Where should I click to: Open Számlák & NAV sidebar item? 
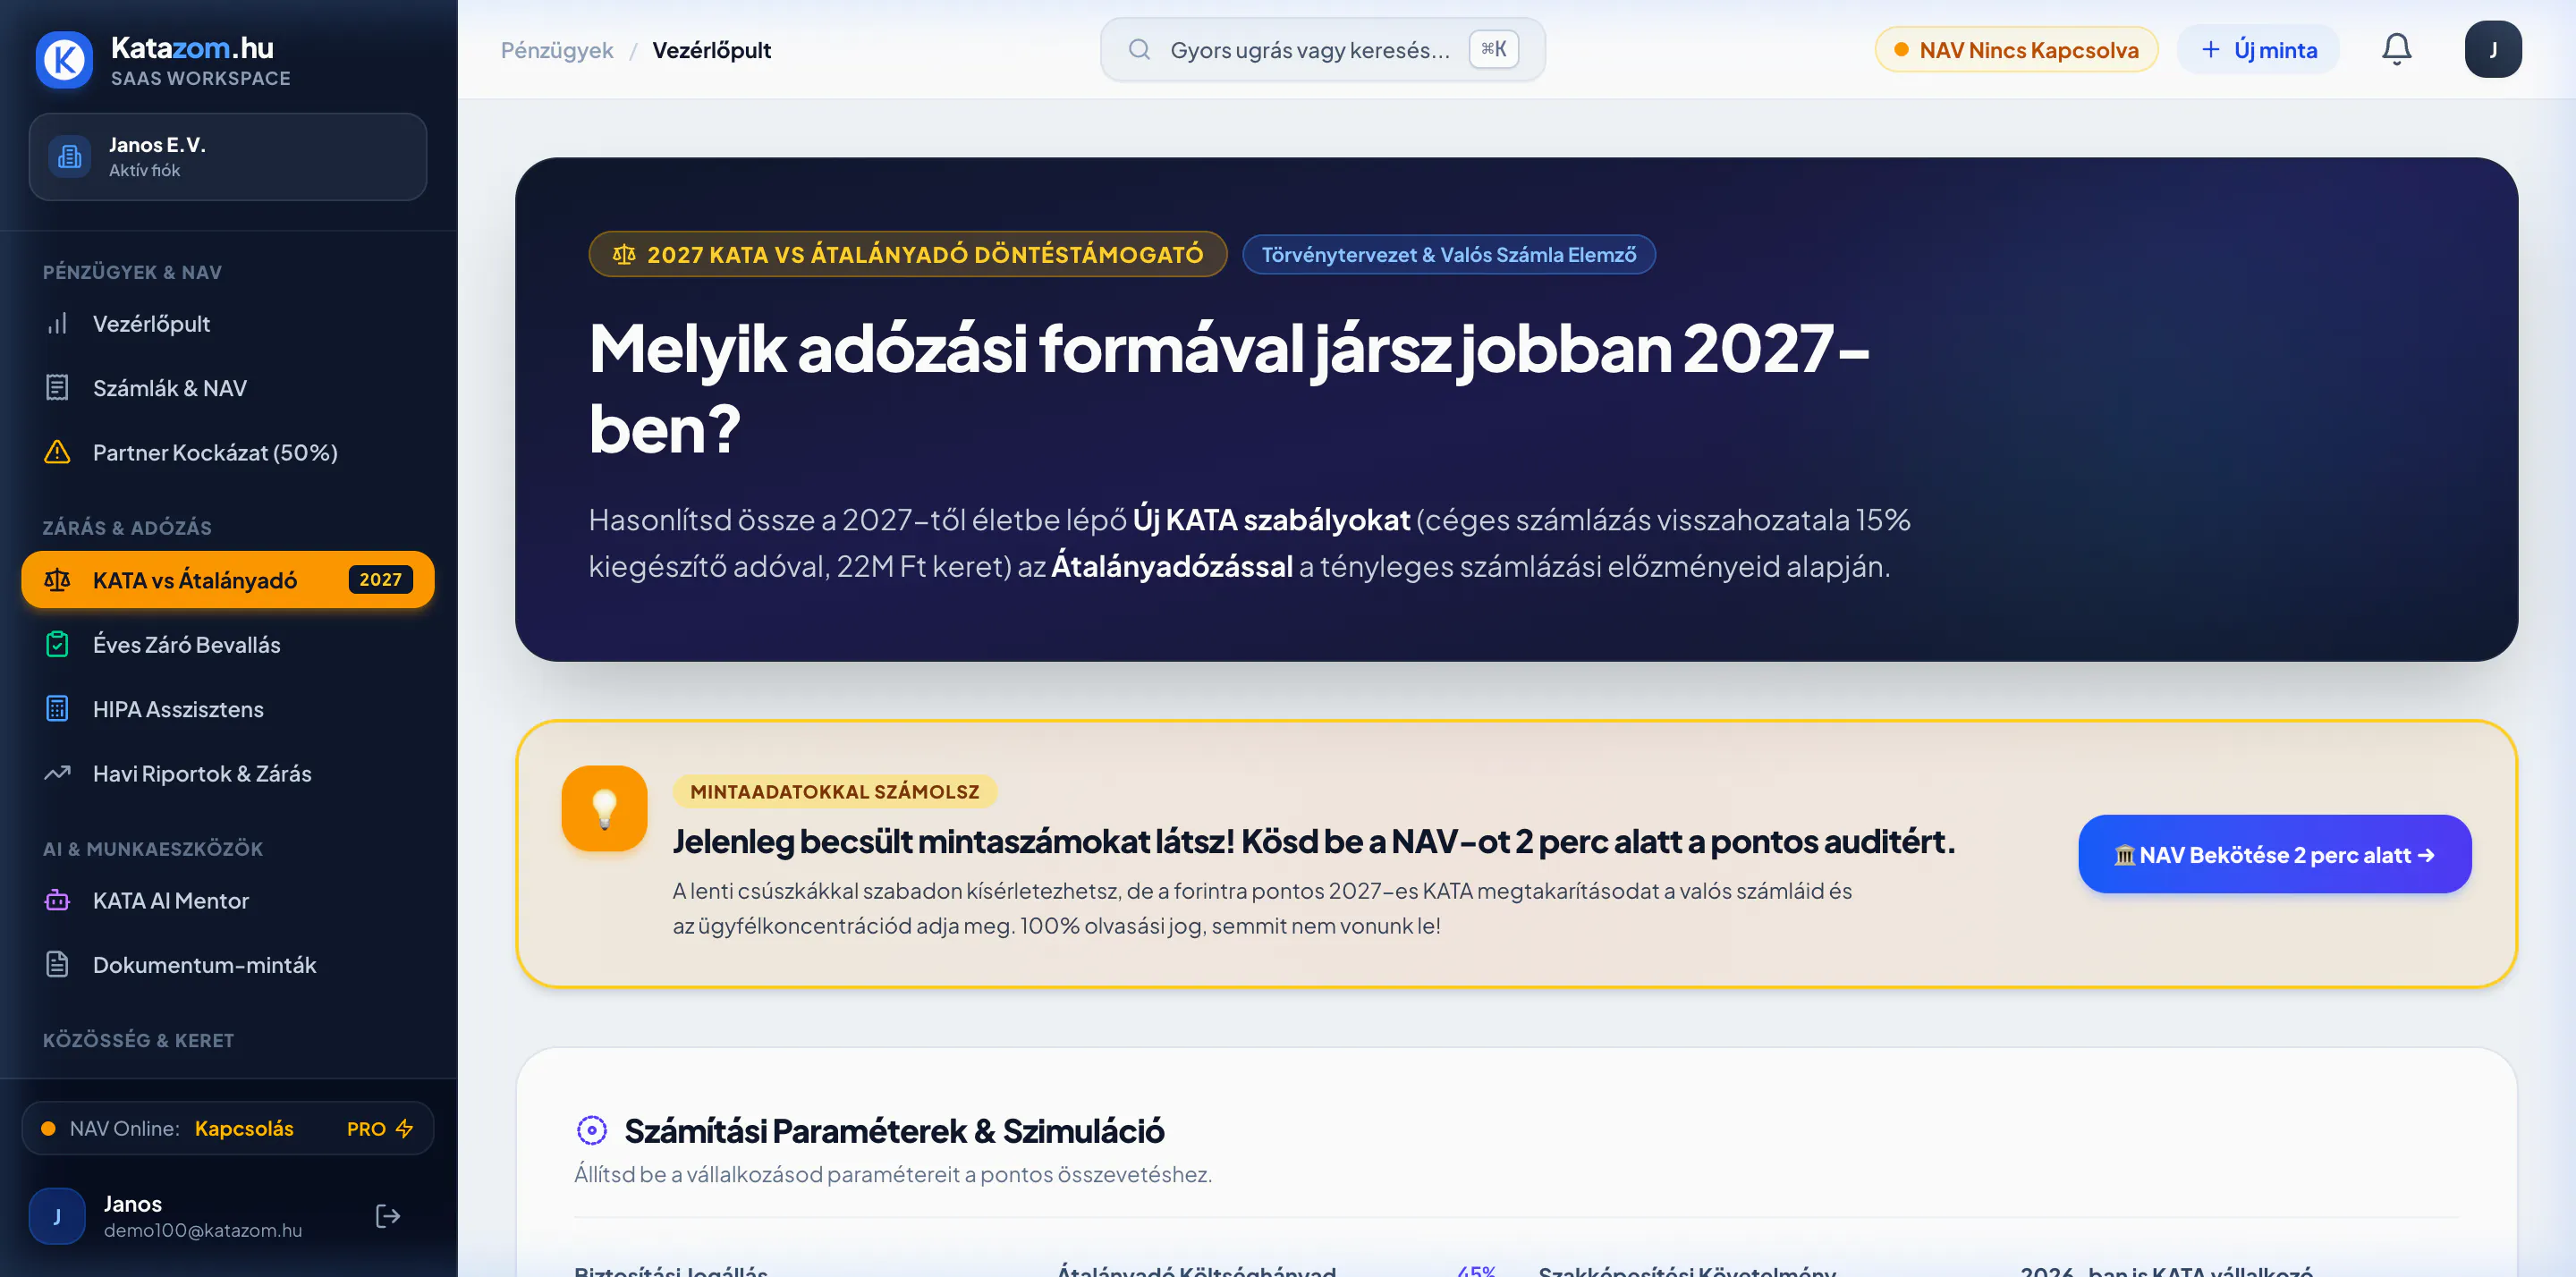(x=228, y=388)
